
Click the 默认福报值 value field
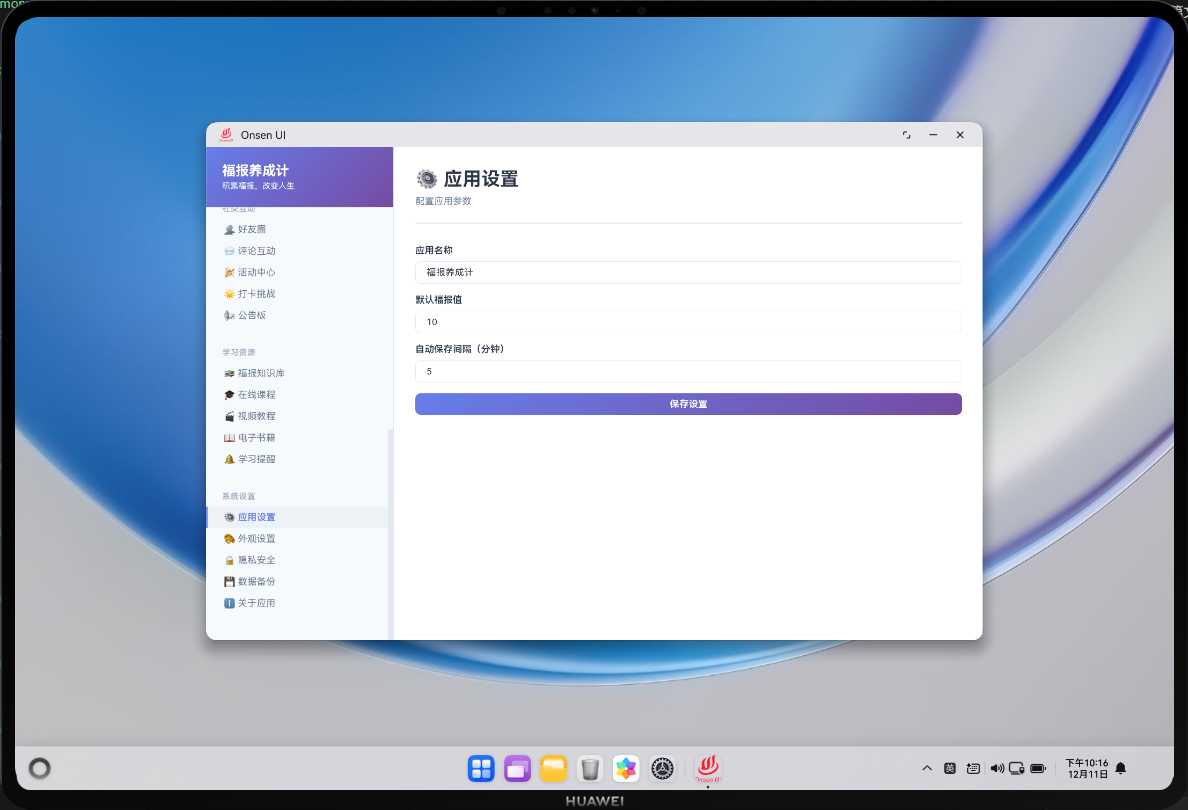click(x=688, y=321)
